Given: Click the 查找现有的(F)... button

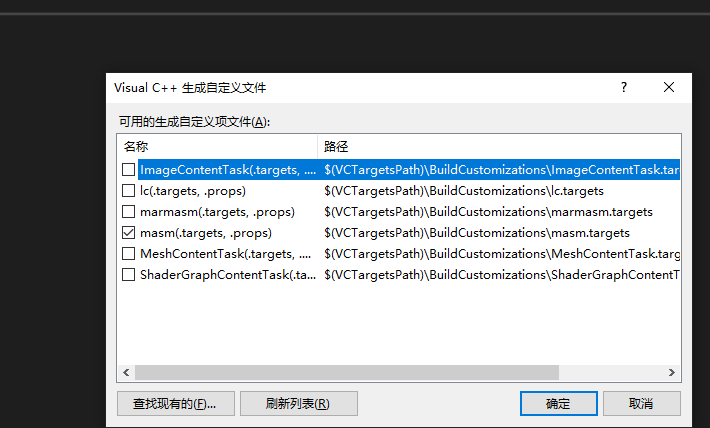Looking at the screenshot, I should click(176, 403).
